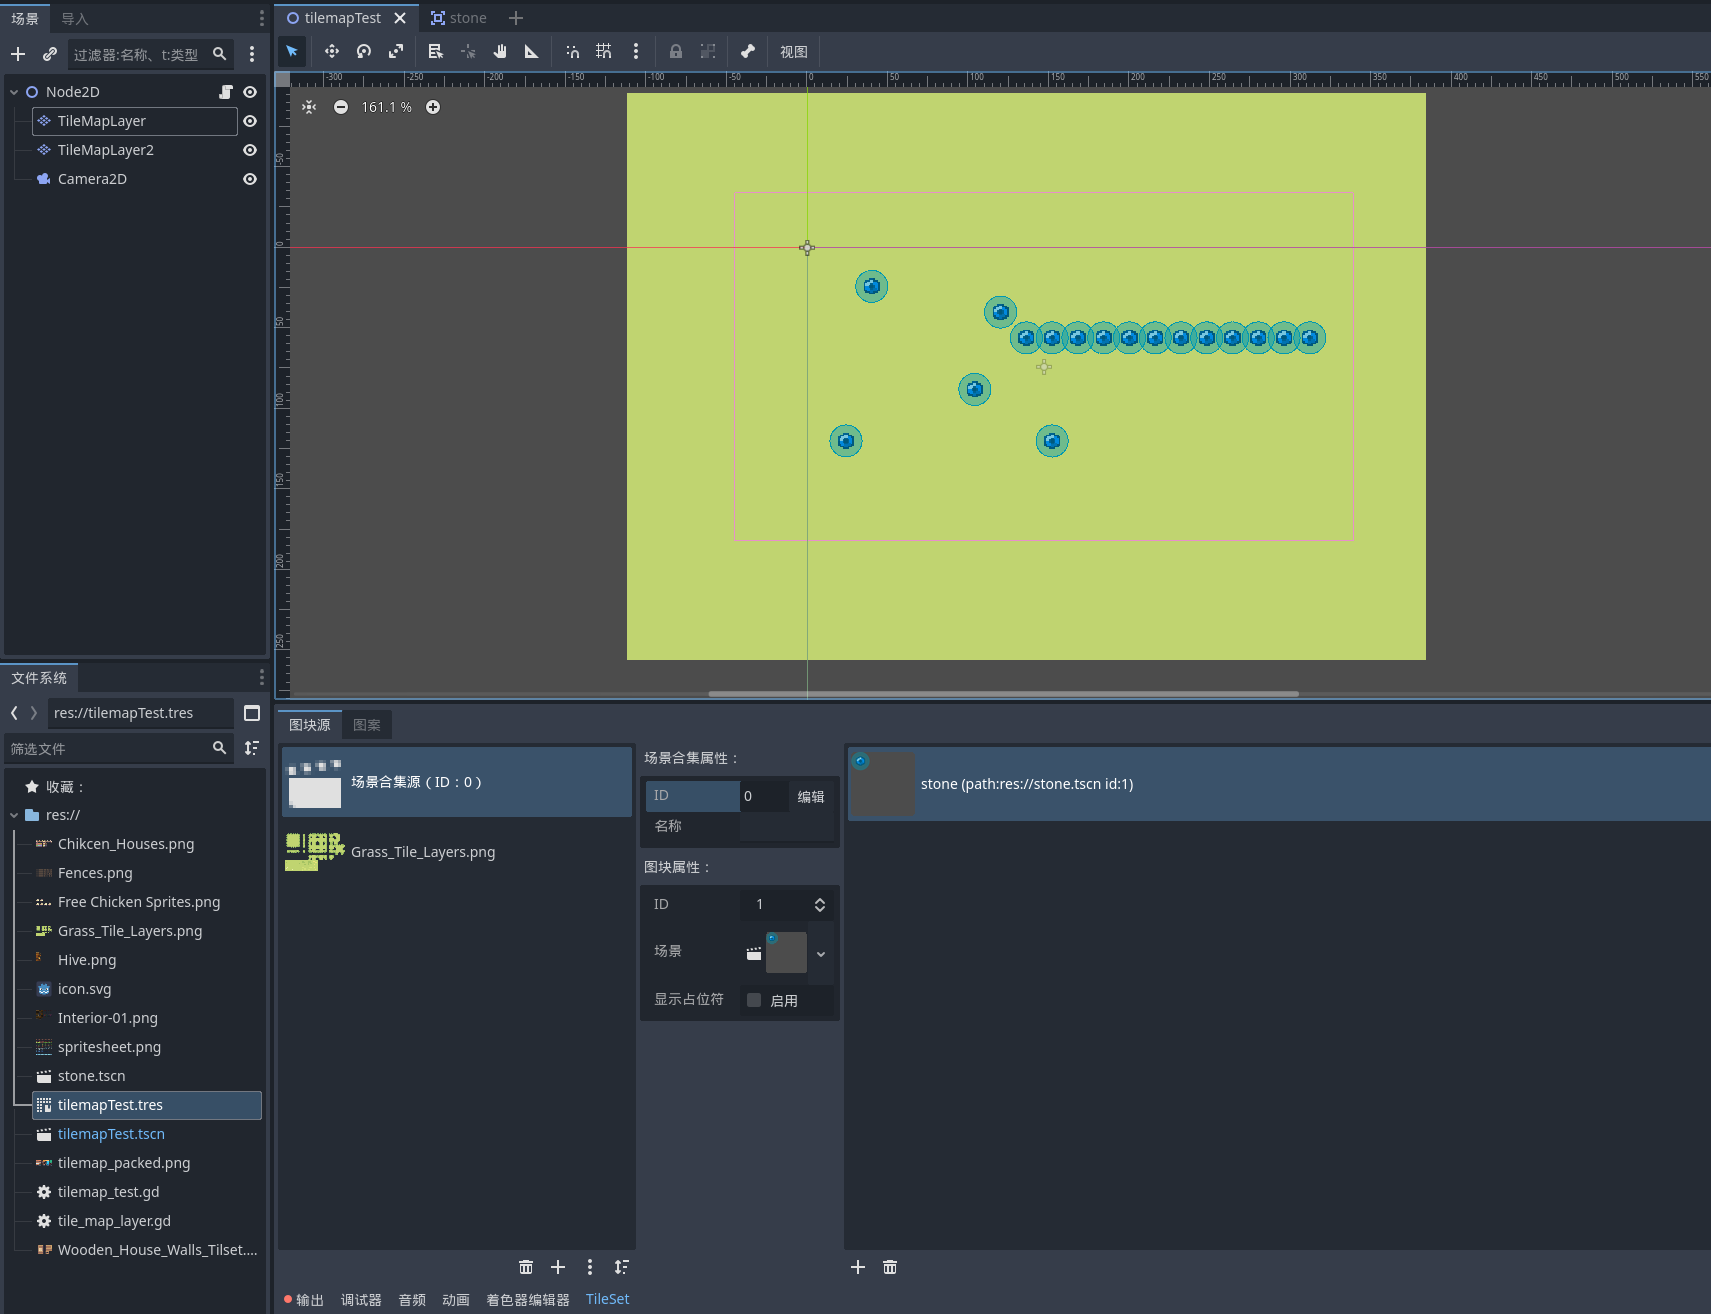Screen dimensions: 1711x1314
Task: Select the Scale mode tool
Action: 396,51
